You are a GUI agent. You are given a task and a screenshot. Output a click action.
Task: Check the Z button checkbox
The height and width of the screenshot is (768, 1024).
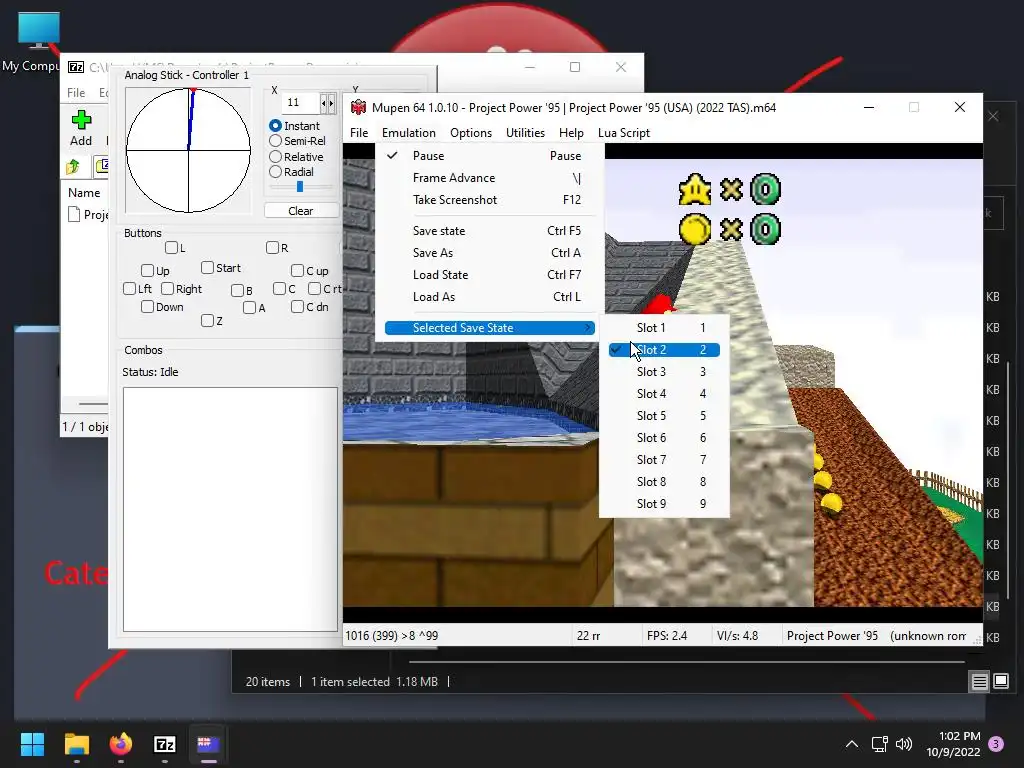[x=208, y=321]
